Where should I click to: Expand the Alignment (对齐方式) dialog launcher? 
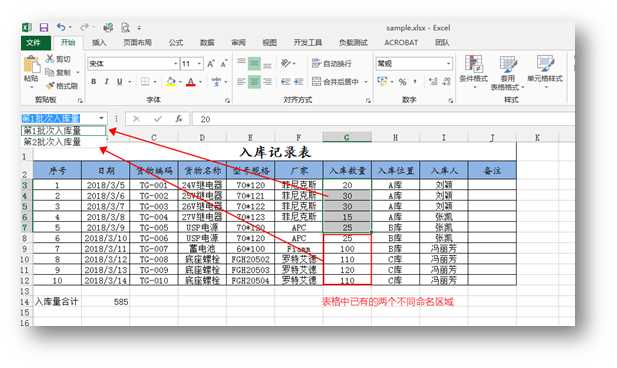tap(368, 100)
